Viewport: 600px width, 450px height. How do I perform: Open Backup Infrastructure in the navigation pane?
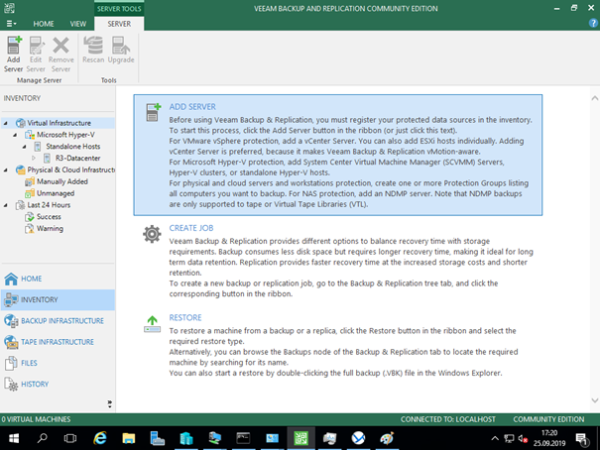click(61, 320)
